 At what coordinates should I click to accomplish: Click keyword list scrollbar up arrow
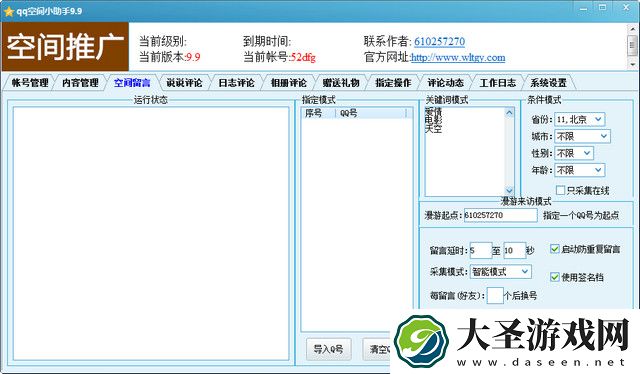(509, 112)
